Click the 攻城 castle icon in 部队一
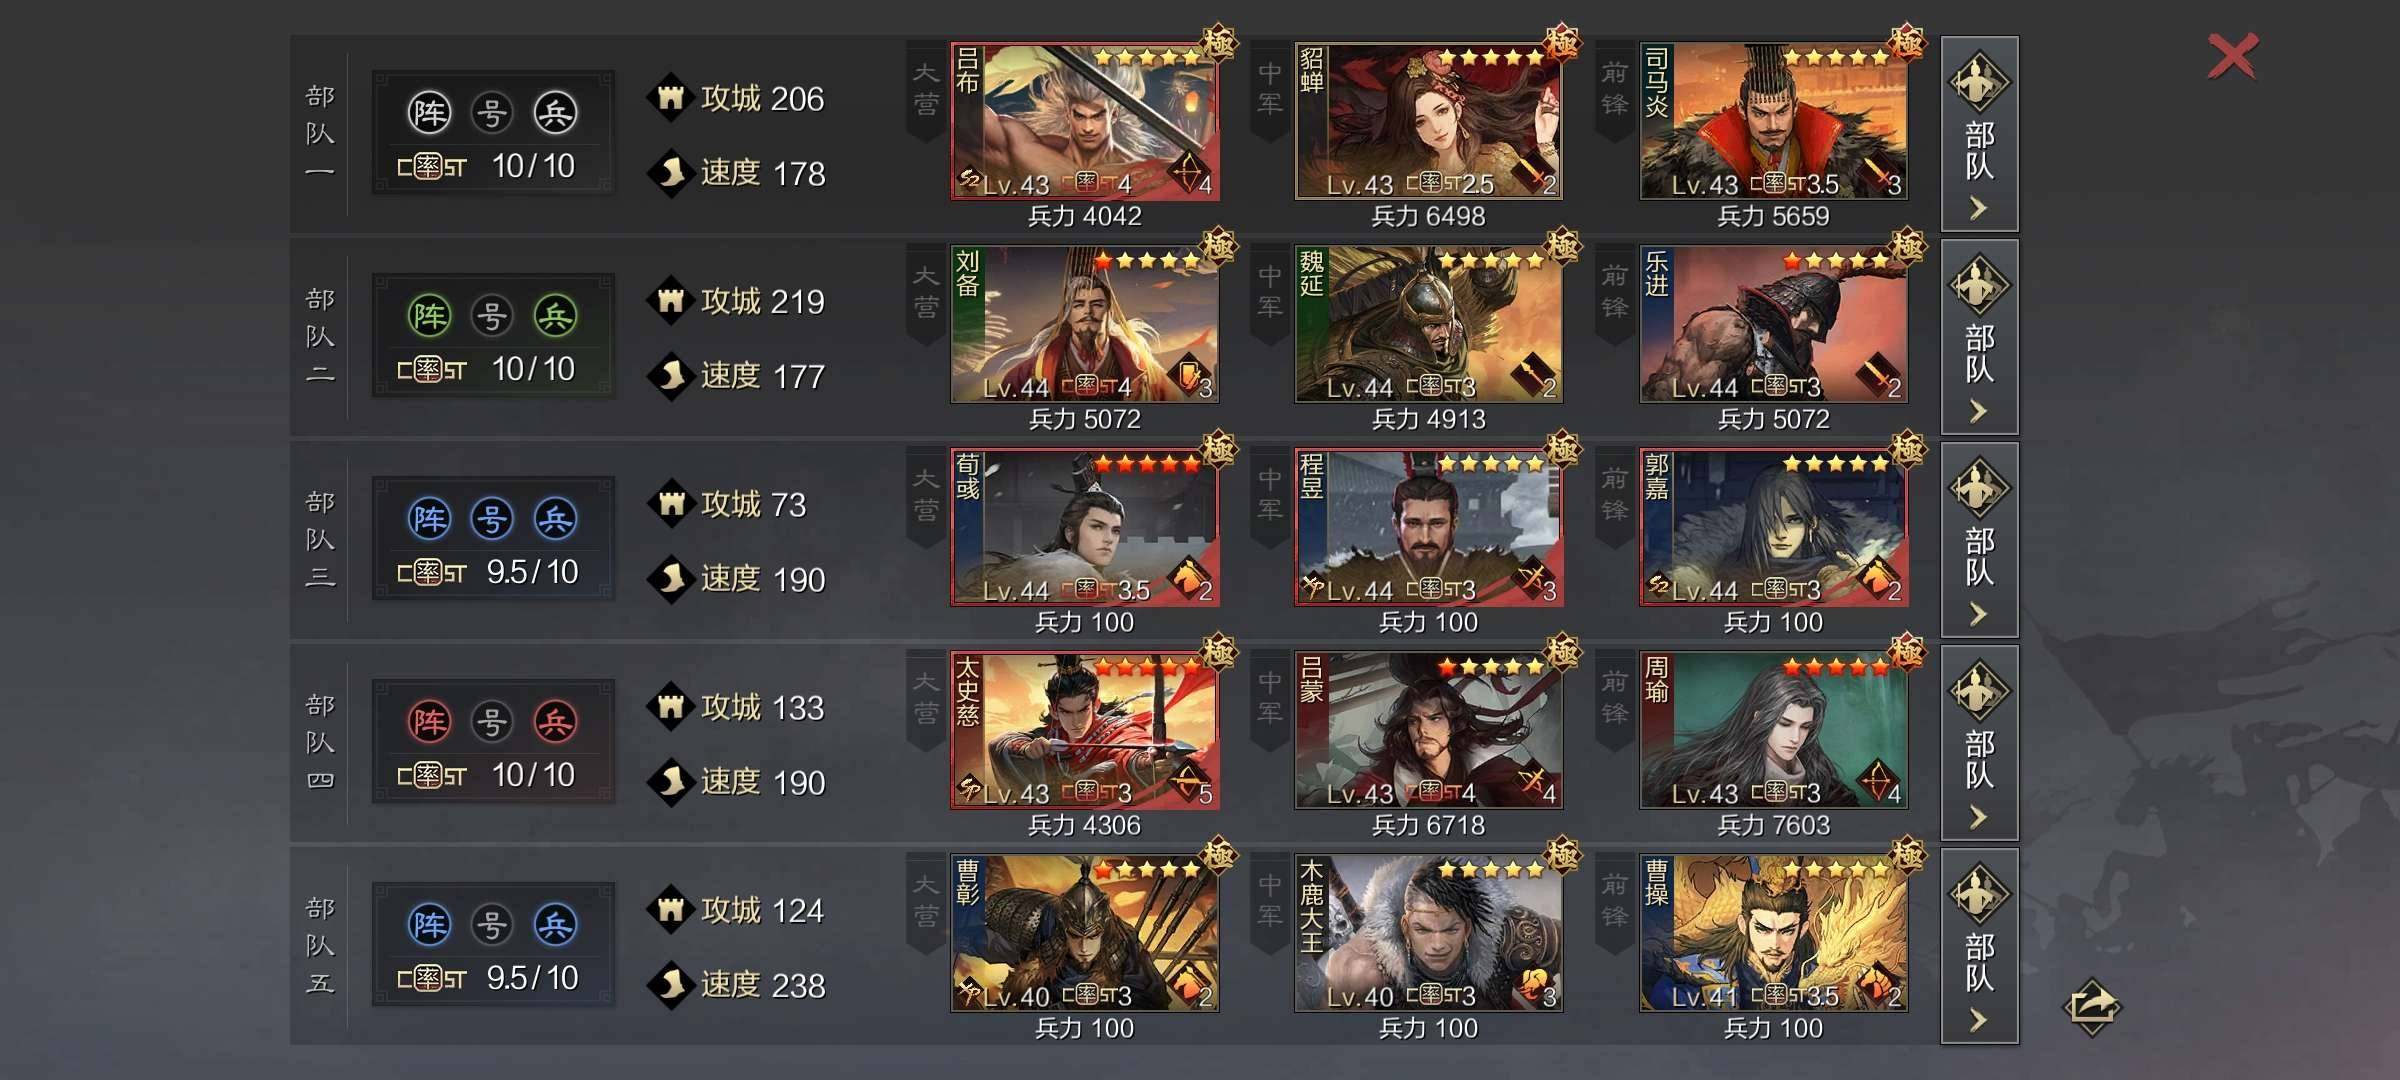Viewport: 2400px width, 1080px height. [670, 98]
